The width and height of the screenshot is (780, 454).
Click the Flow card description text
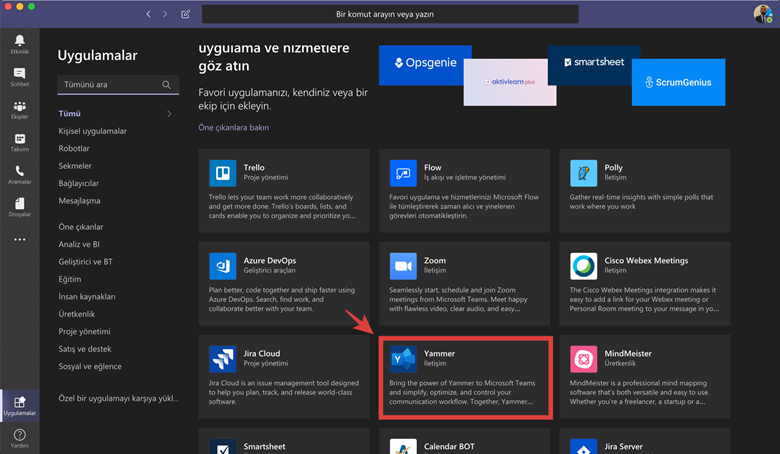464,206
